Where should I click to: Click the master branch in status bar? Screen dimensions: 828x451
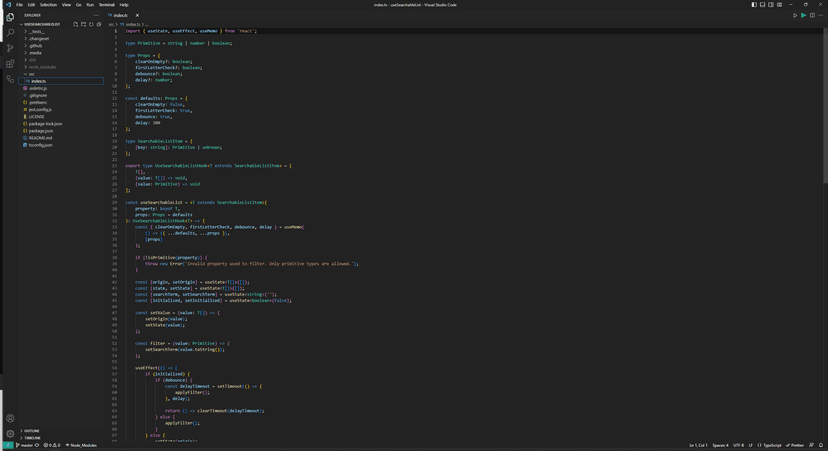tap(26, 445)
